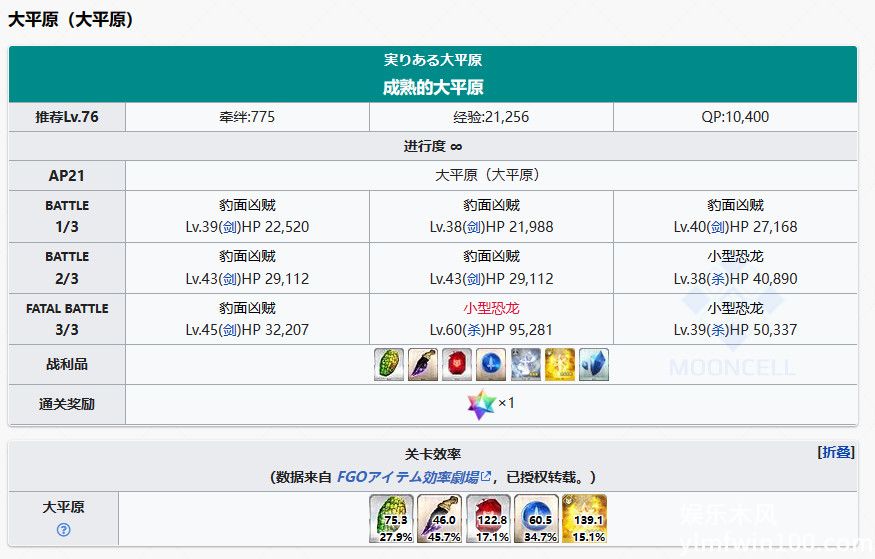Click the red 小型恐龙 boss name
Viewport: 875px width, 559px height.
click(x=491, y=308)
